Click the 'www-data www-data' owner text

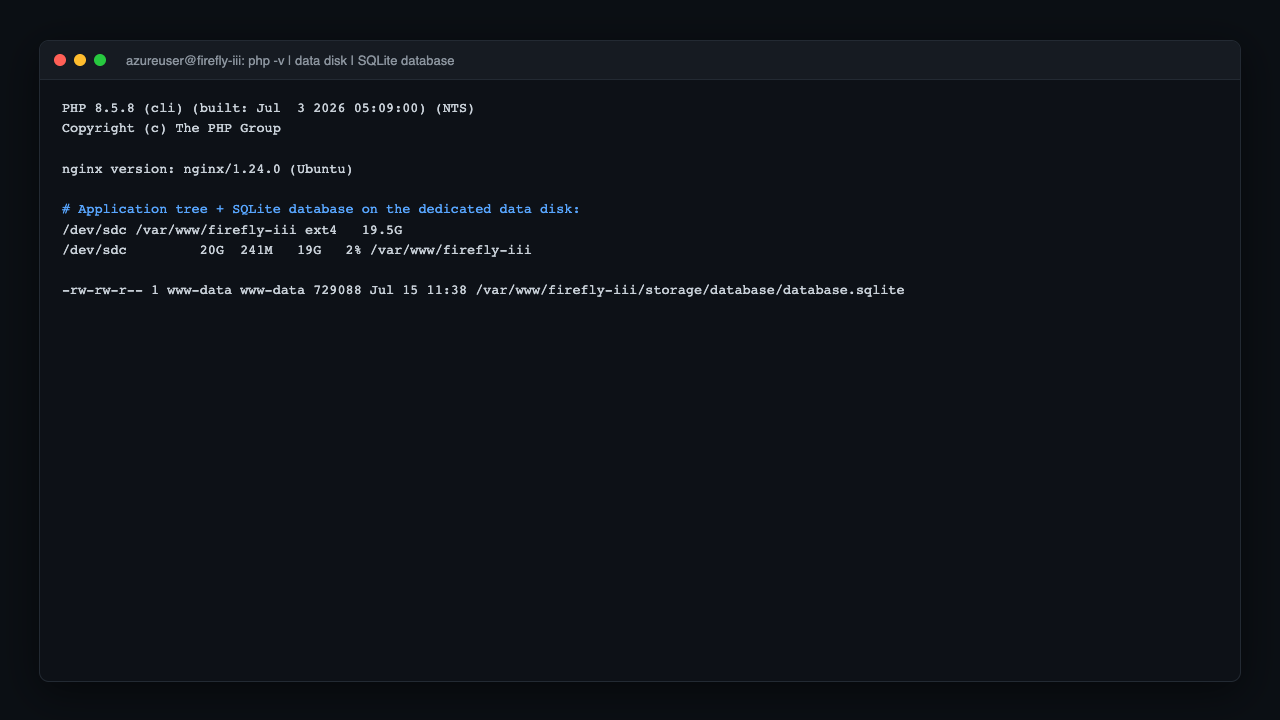(x=236, y=290)
